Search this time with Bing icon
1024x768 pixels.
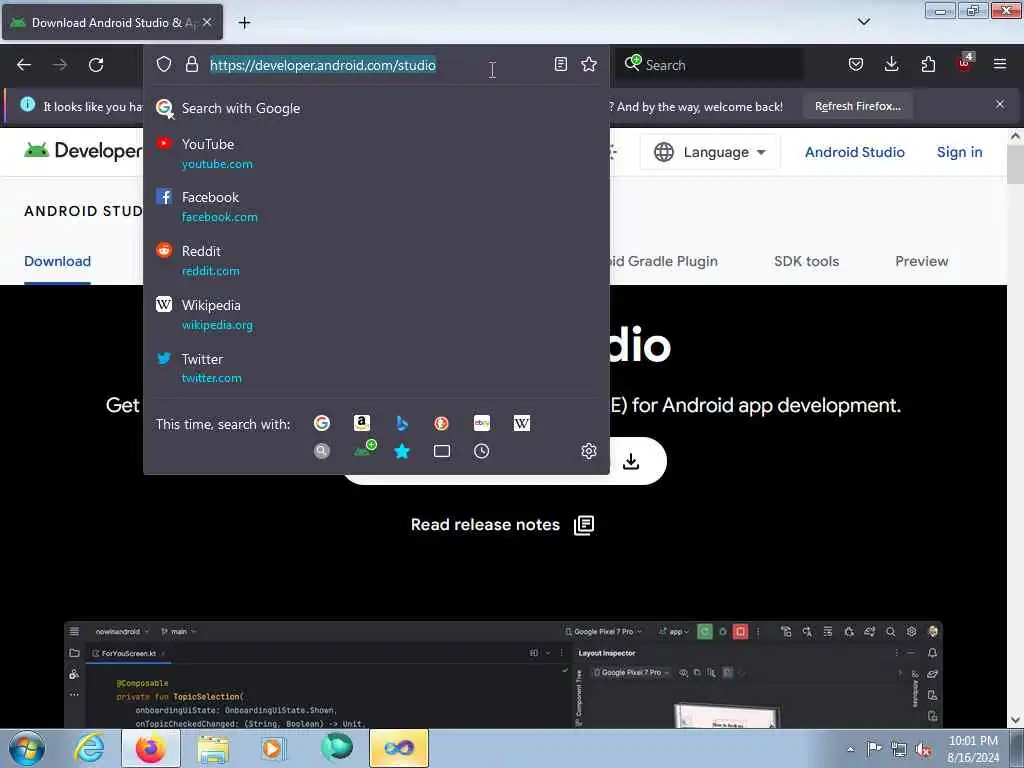point(402,423)
